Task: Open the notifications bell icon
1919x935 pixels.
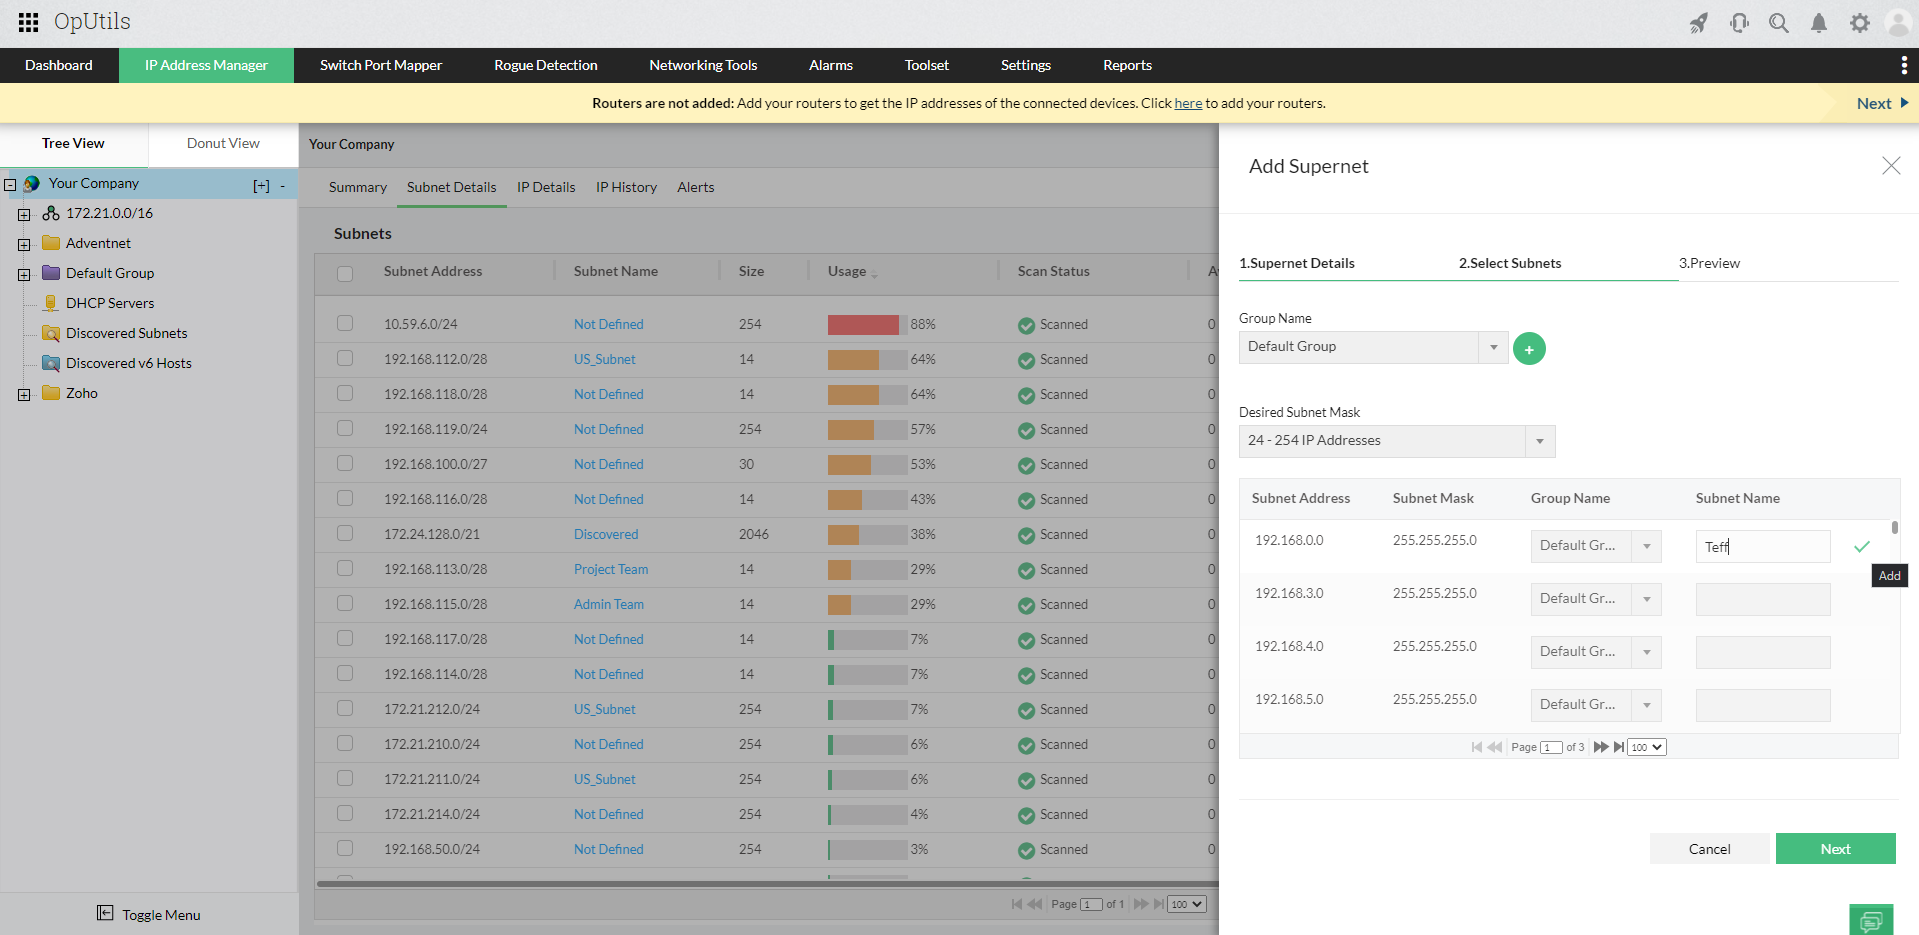Action: coord(1818,23)
